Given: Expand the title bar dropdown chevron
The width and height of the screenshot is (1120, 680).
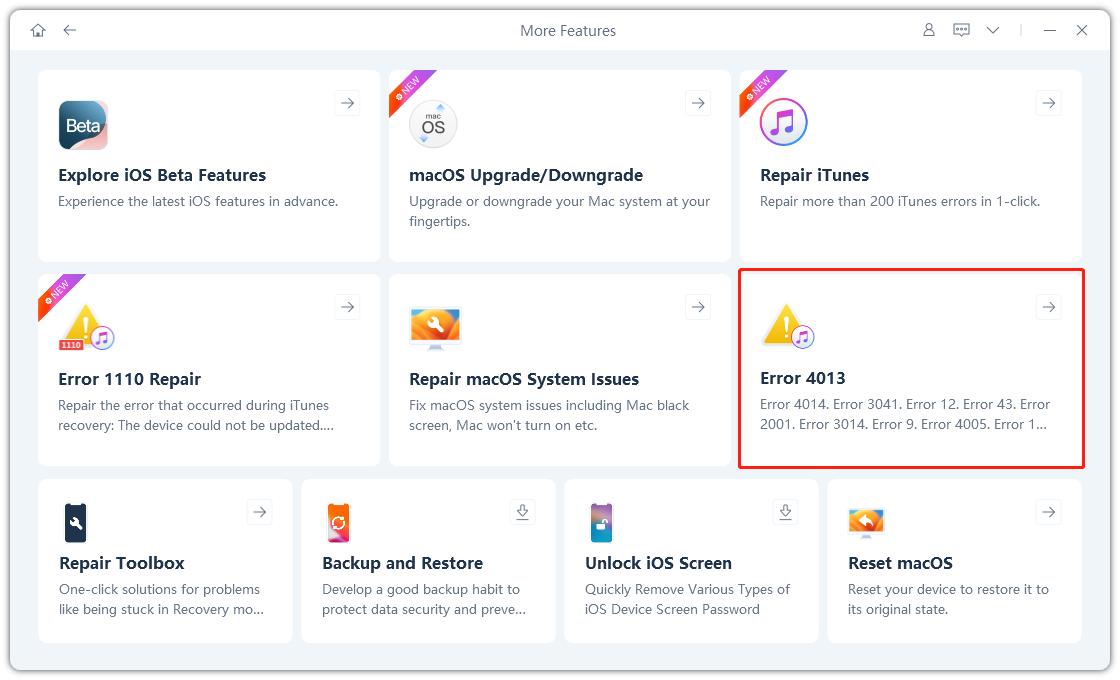Looking at the screenshot, I should [x=993, y=30].
